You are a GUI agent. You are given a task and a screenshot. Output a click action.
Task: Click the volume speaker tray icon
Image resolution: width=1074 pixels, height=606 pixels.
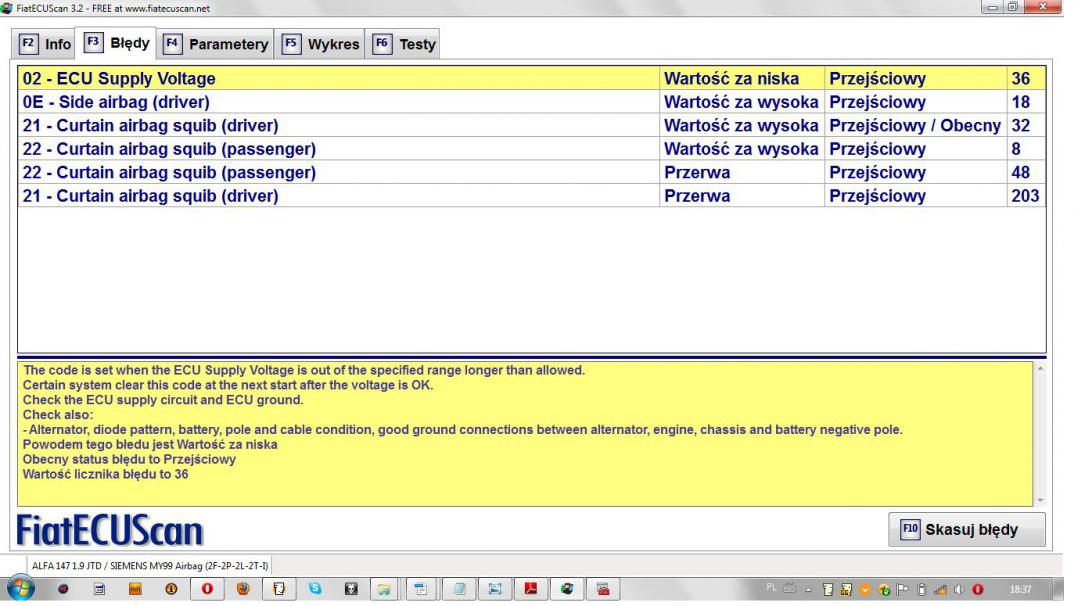coord(959,590)
